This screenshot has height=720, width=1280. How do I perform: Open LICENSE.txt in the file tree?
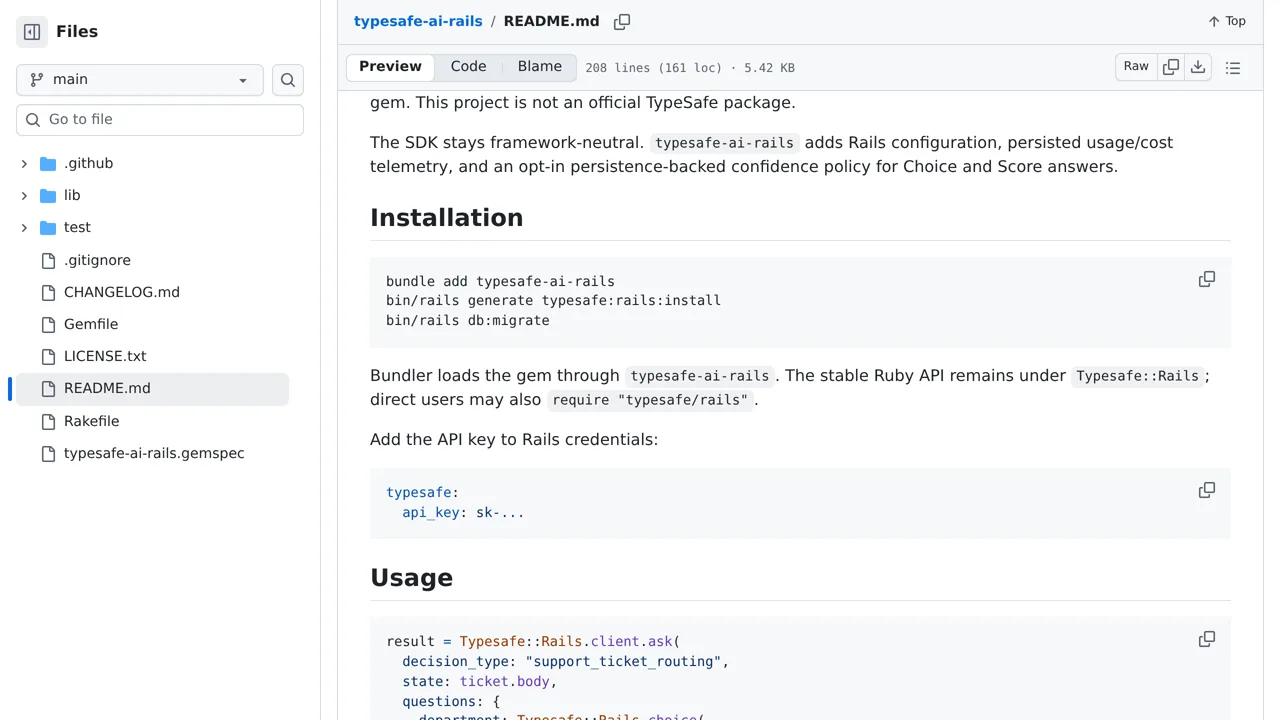pyautogui.click(x=105, y=356)
